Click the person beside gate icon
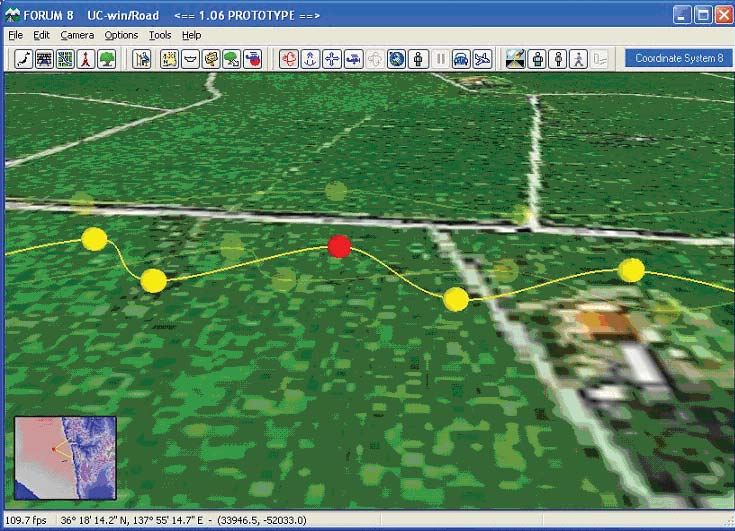Viewport: 735px width, 531px height. pyautogui.click(x=141, y=60)
